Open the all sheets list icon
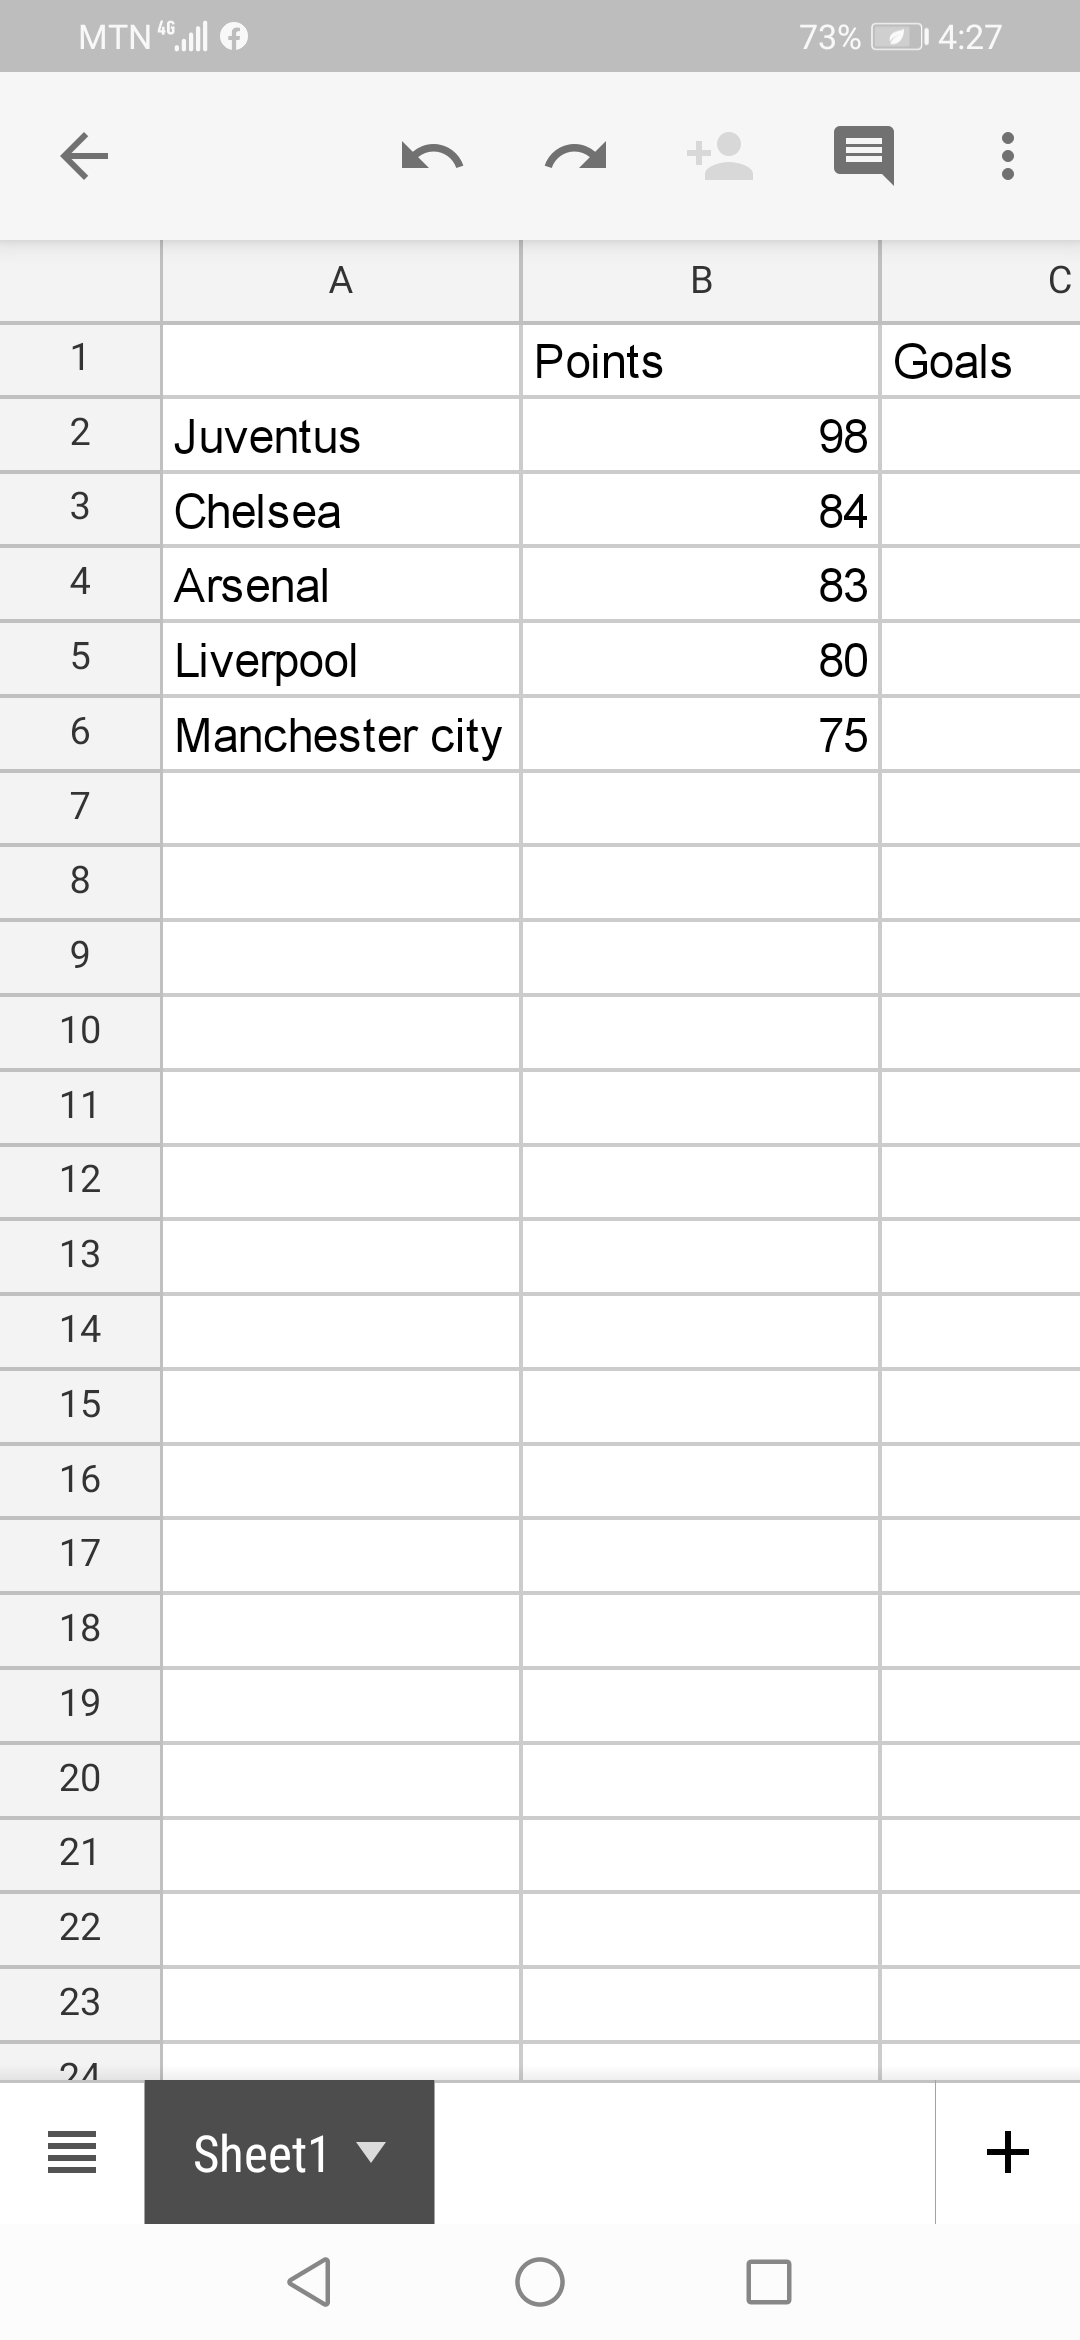The width and height of the screenshot is (1080, 2340). pos(72,2152)
